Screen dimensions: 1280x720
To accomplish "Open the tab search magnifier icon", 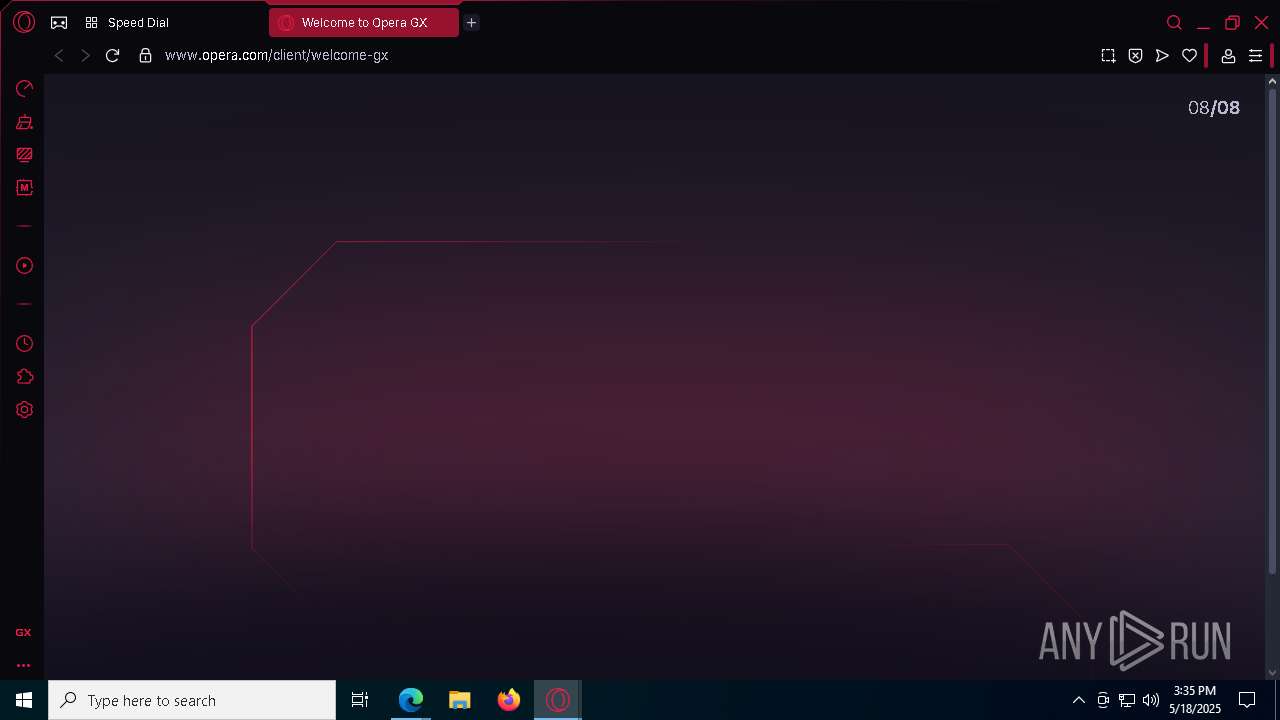I will (1174, 22).
